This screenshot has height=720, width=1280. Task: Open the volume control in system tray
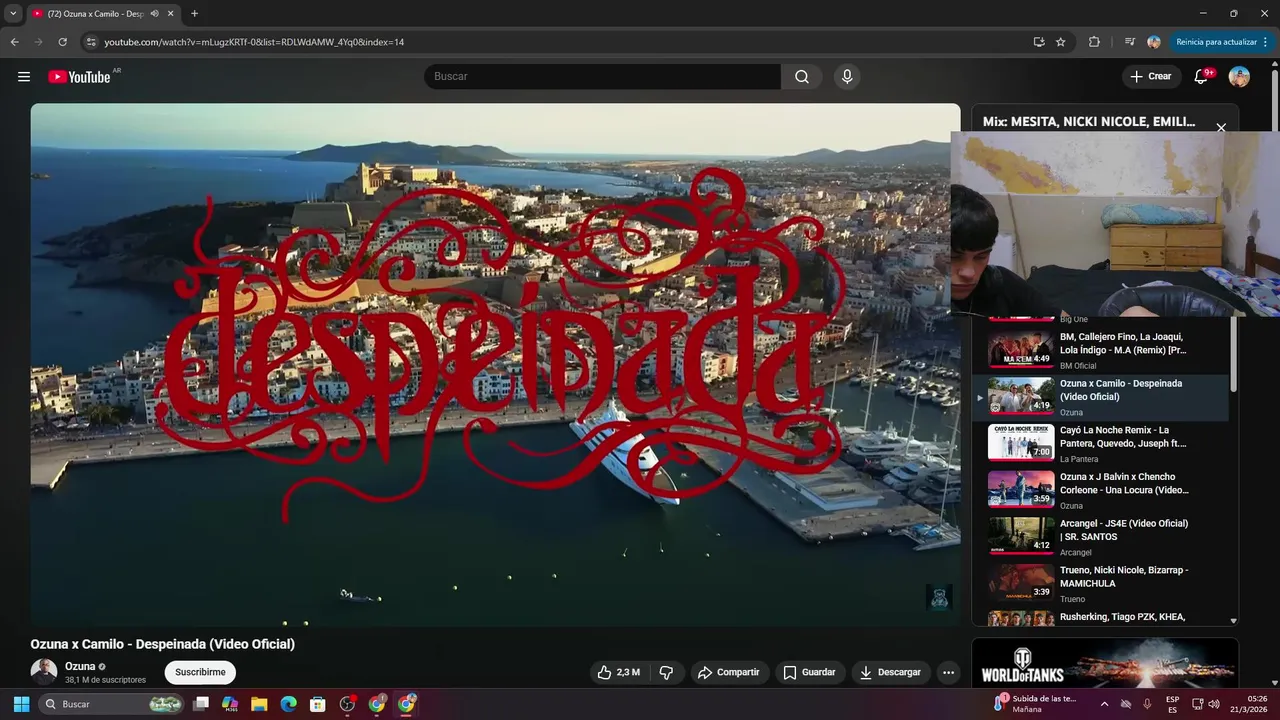click(1214, 704)
